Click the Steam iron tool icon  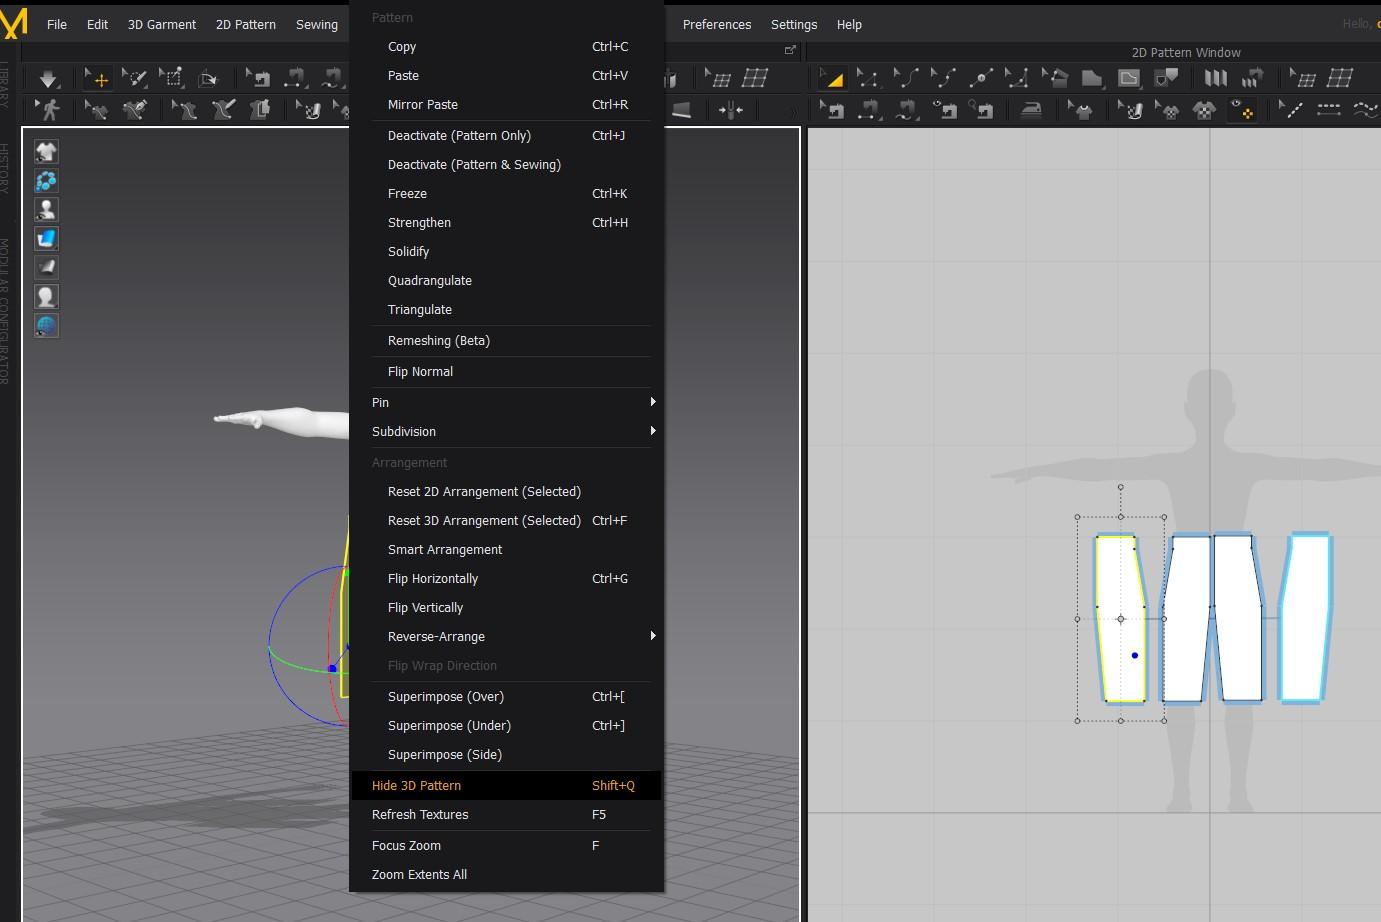(1030, 110)
